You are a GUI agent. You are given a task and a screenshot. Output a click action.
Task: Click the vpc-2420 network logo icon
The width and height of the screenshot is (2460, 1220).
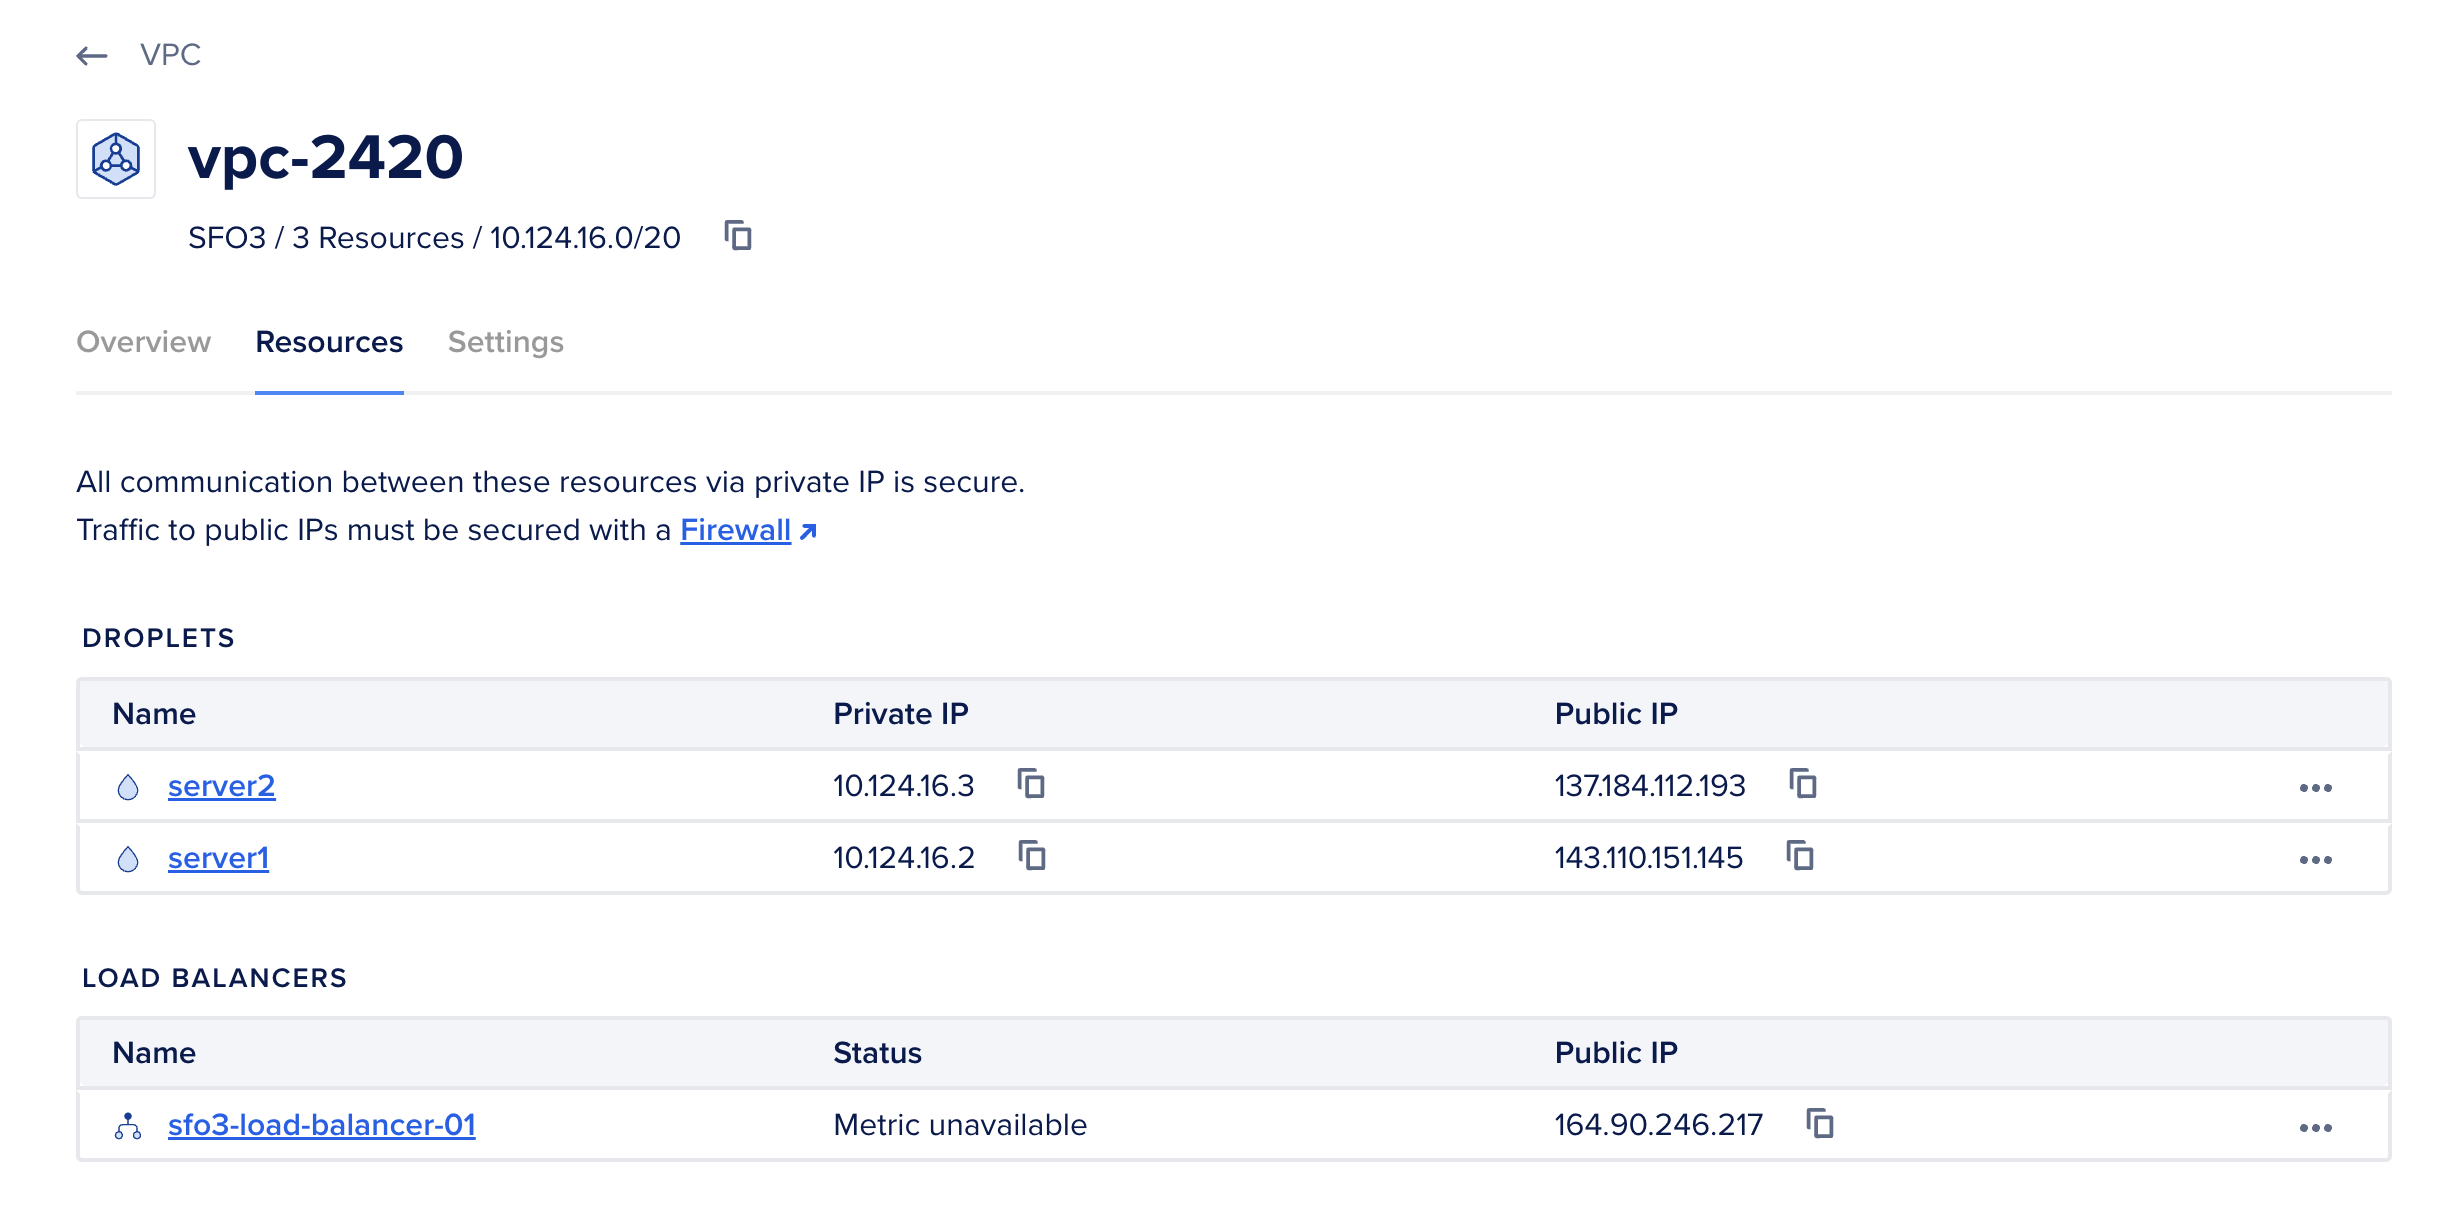(116, 159)
